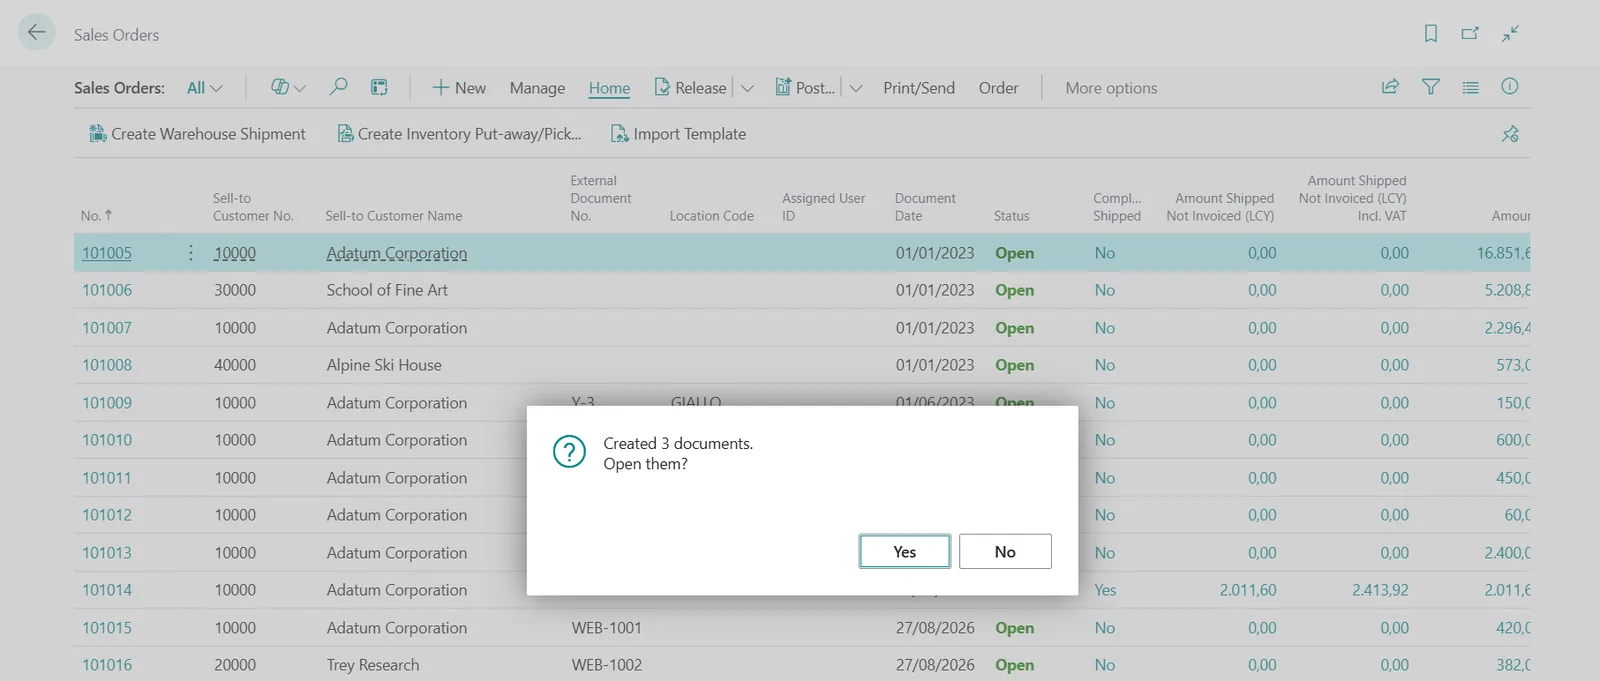Viewport: 1600px width, 681px height.
Task: Click customer number 40000
Action: 235,365
